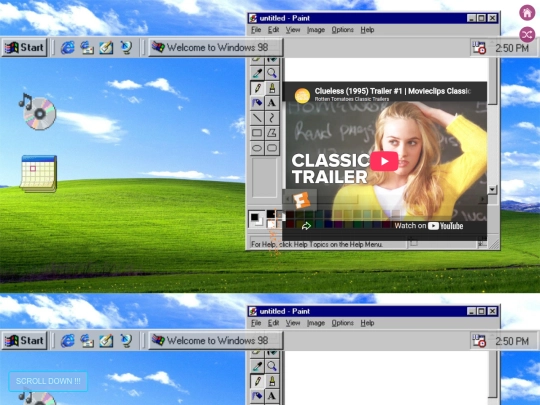This screenshot has height=405, width=540.
Task: Click Show Desktop icon on upper taskbar
Action: click(x=106, y=48)
